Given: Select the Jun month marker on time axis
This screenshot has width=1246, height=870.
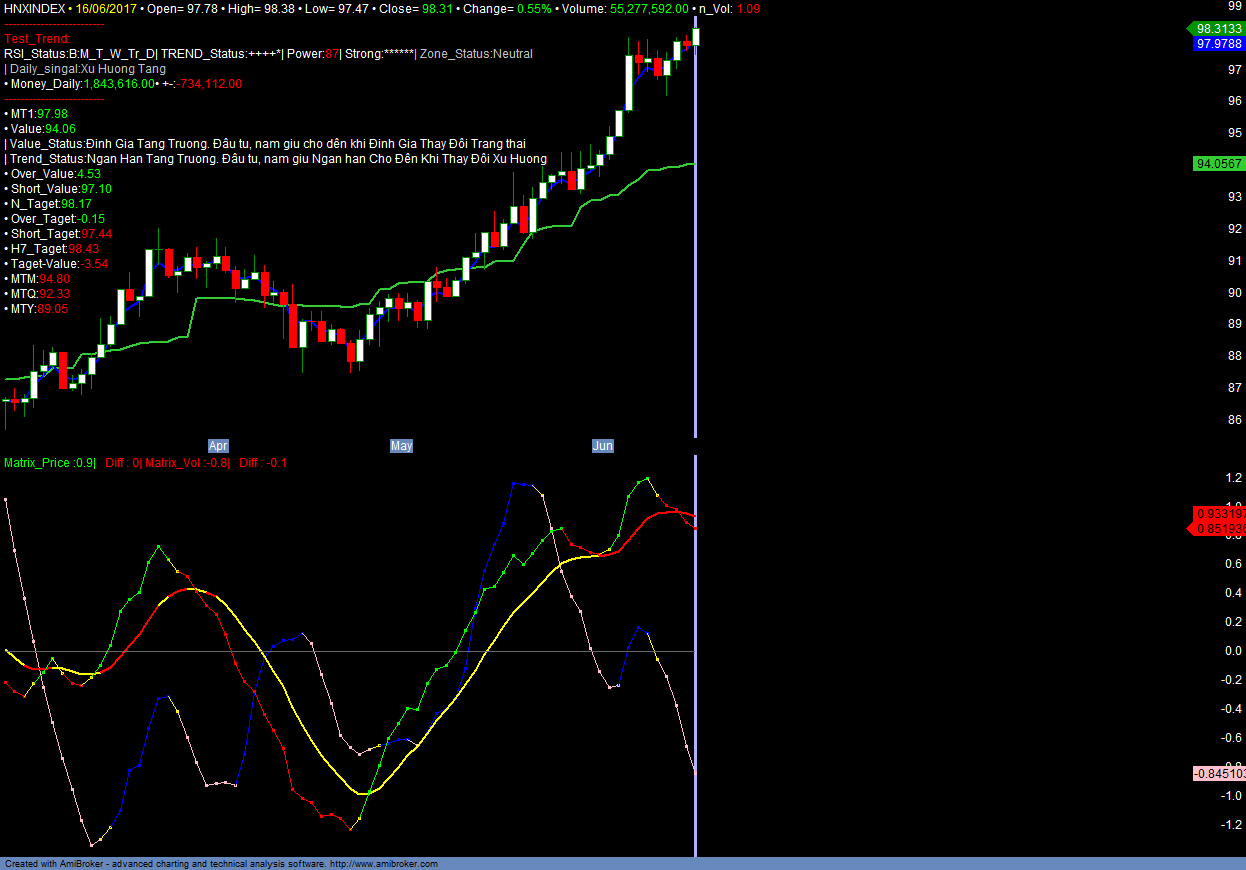Looking at the screenshot, I should tap(602, 446).
